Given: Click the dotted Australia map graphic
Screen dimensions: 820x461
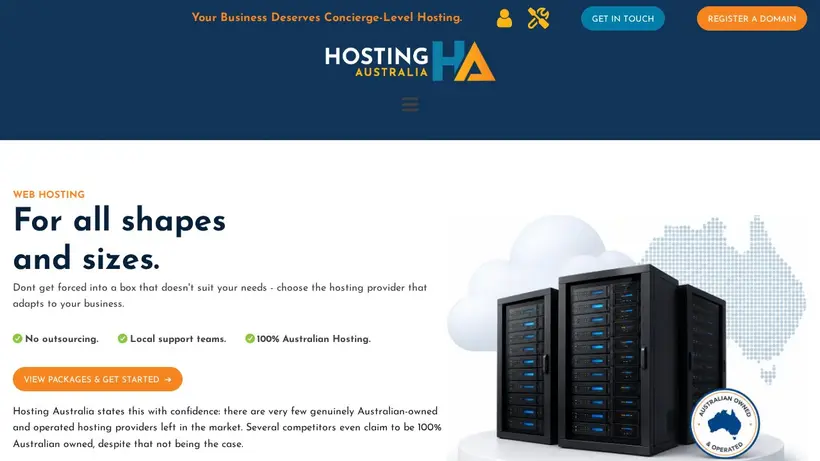Looking at the screenshot, I should [724, 299].
